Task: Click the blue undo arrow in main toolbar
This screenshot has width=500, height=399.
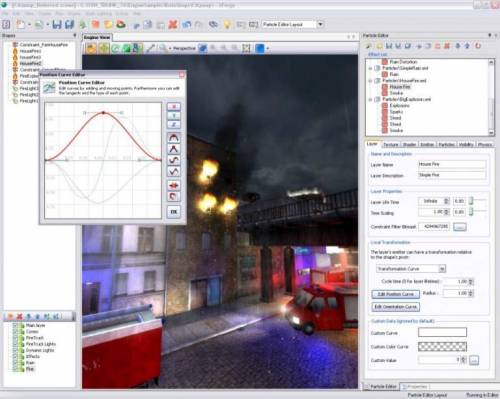Action: pos(186,24)
